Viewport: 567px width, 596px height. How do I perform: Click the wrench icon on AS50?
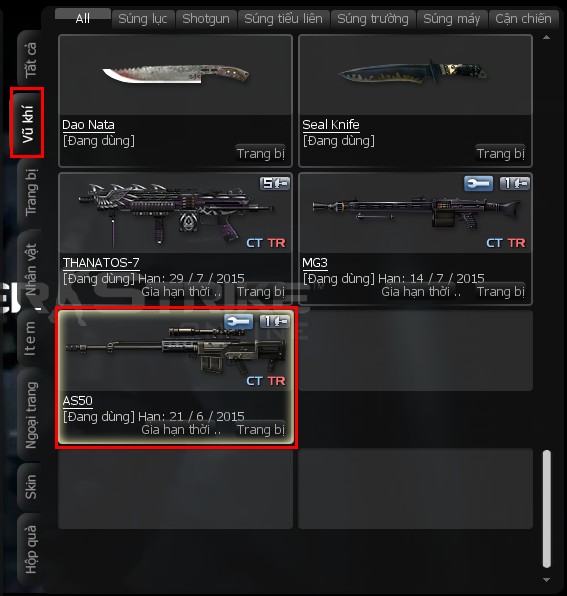coord(238,322)
